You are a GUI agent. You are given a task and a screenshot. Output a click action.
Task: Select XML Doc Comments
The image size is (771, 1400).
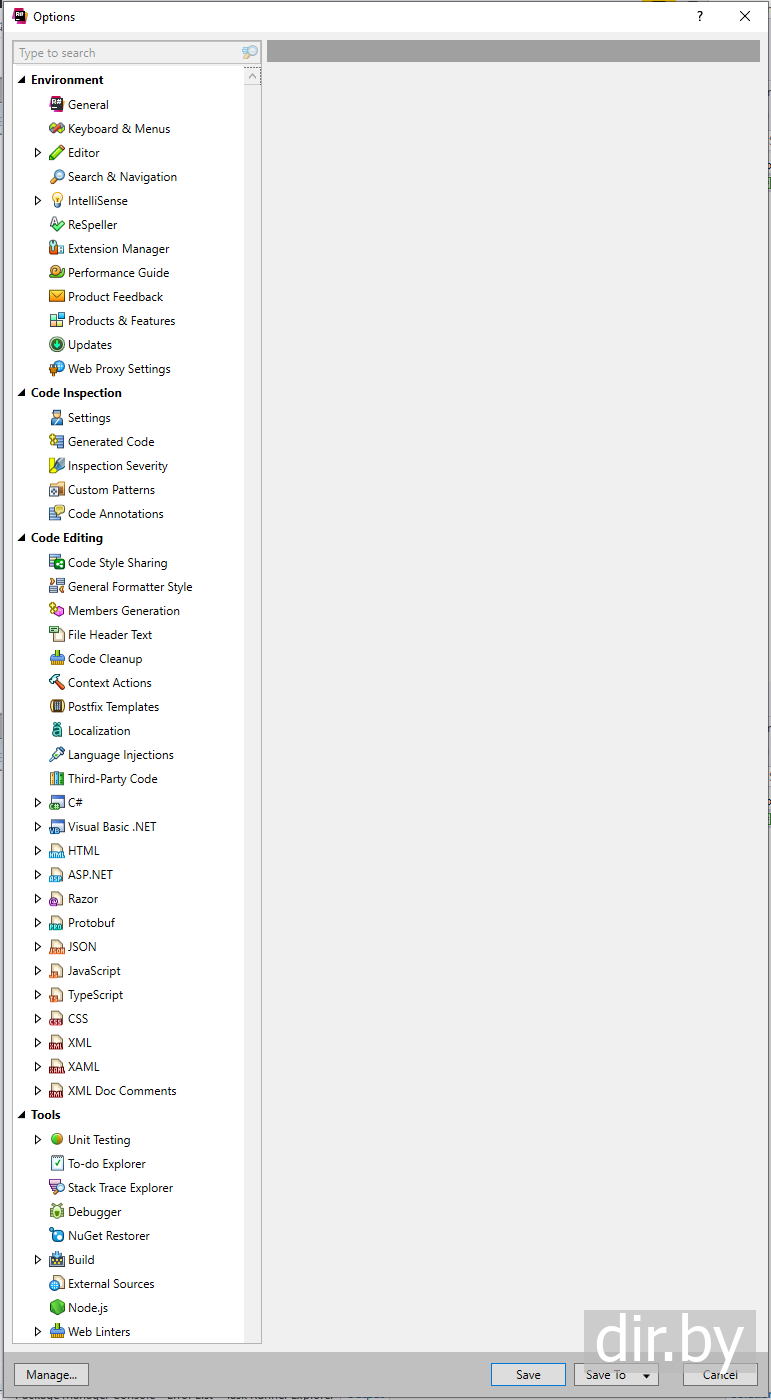tap(122, 1091)
